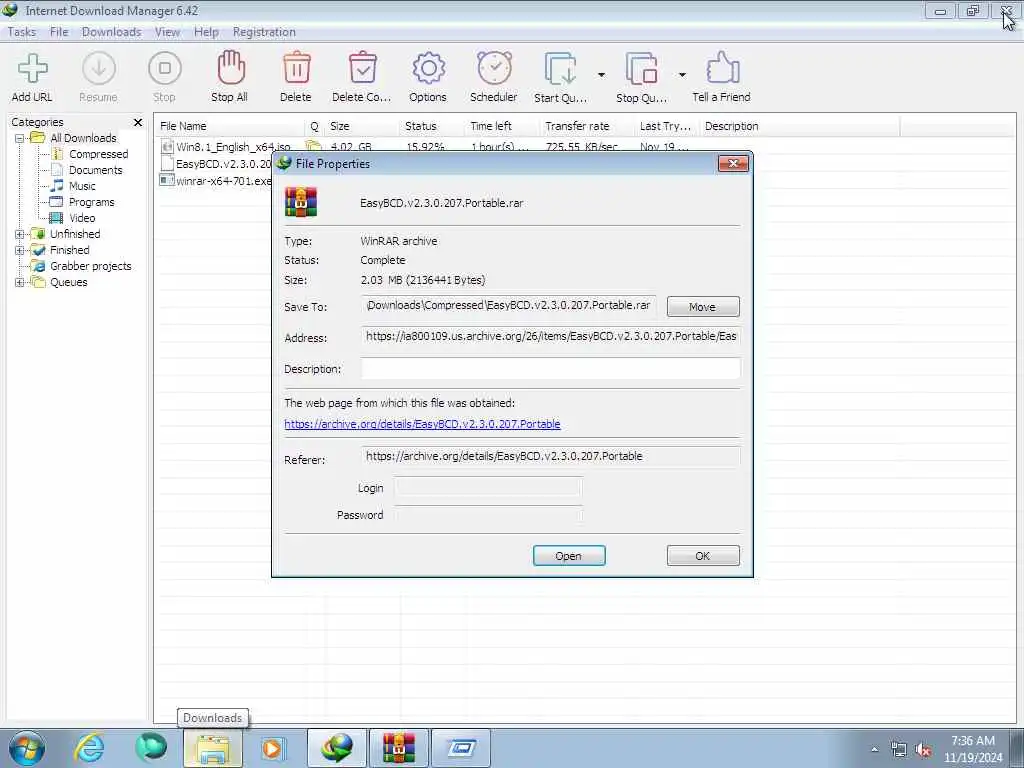
Task: Open the View menu
Action: (x=167, y=32)
